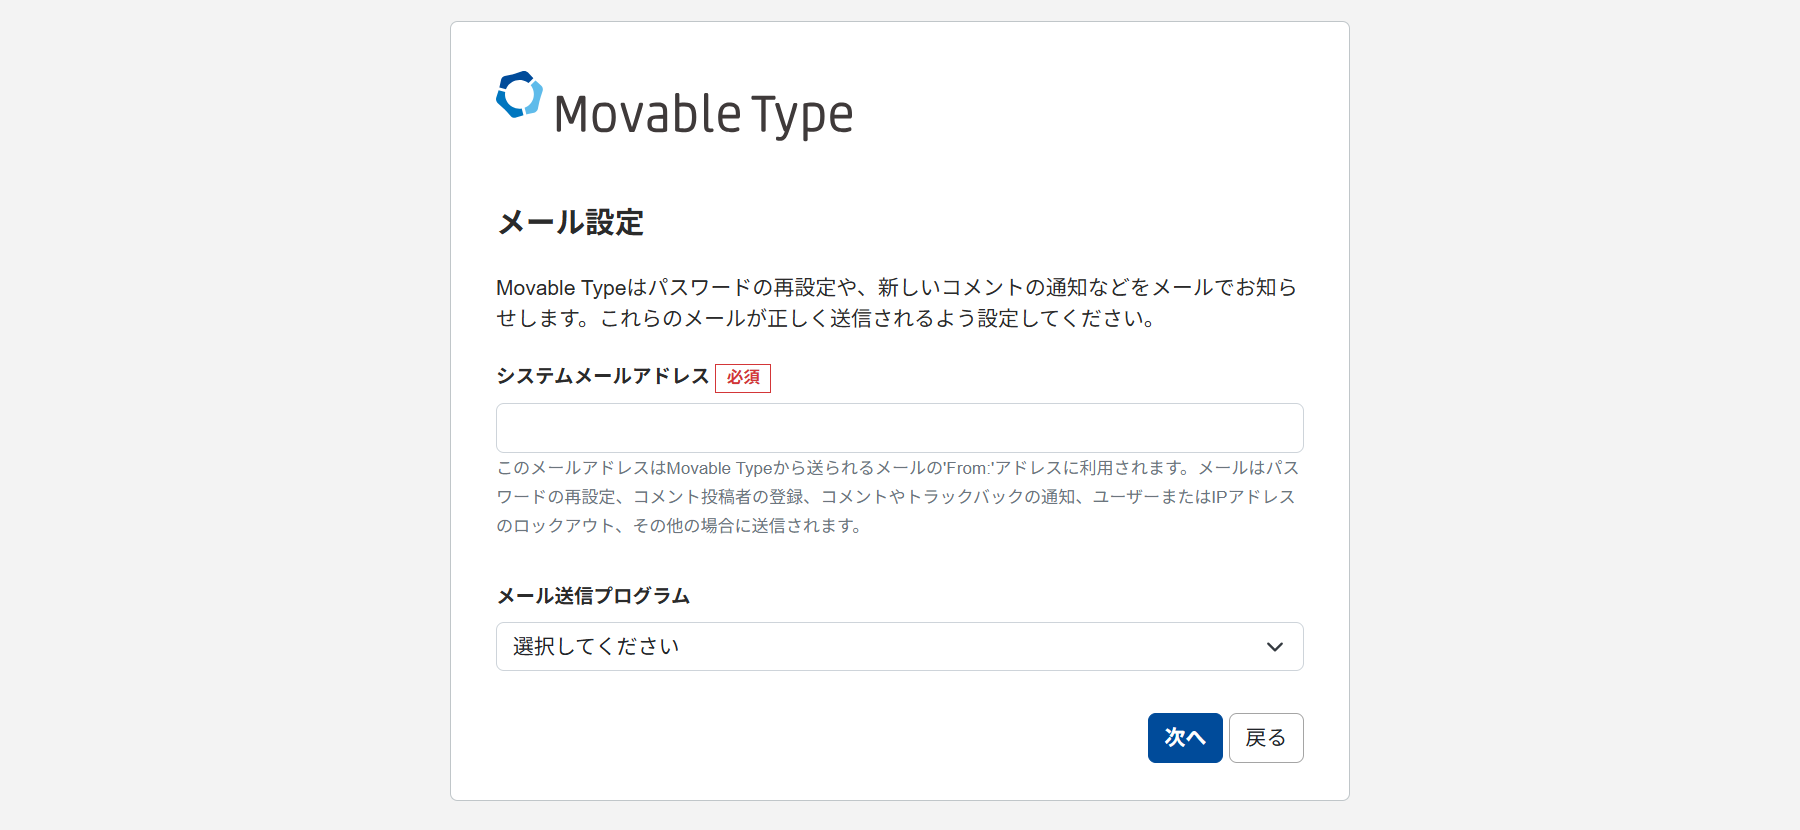Click the "Type" word in the logo

click(x=802, y=115)
